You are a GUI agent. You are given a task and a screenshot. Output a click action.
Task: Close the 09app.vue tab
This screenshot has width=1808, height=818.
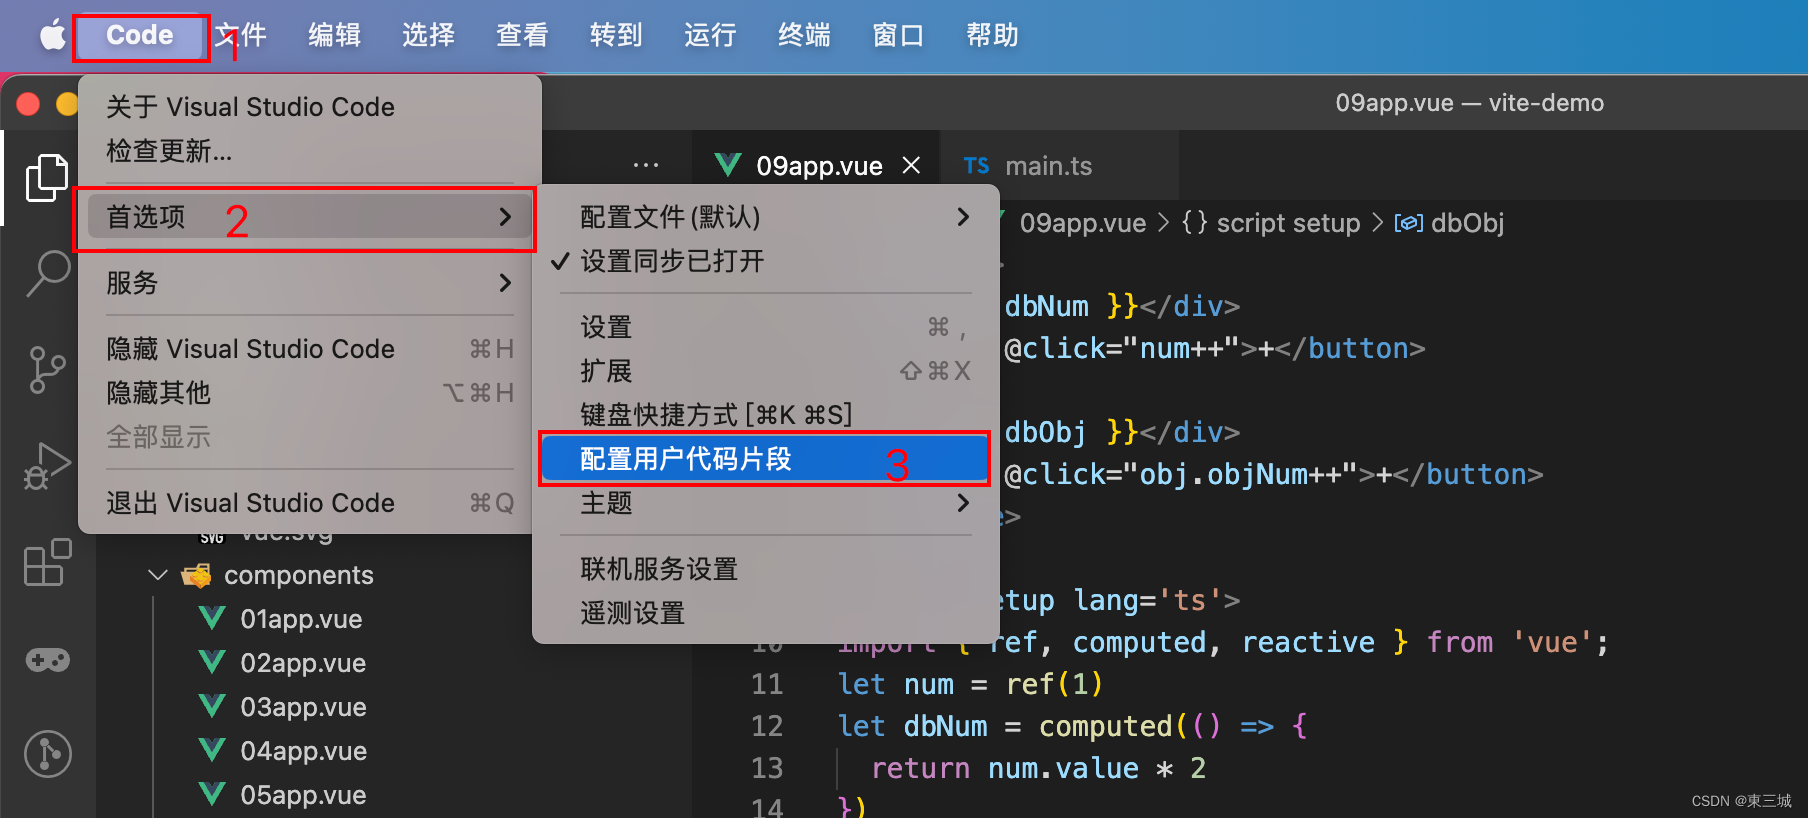click(x=911, y=165)
